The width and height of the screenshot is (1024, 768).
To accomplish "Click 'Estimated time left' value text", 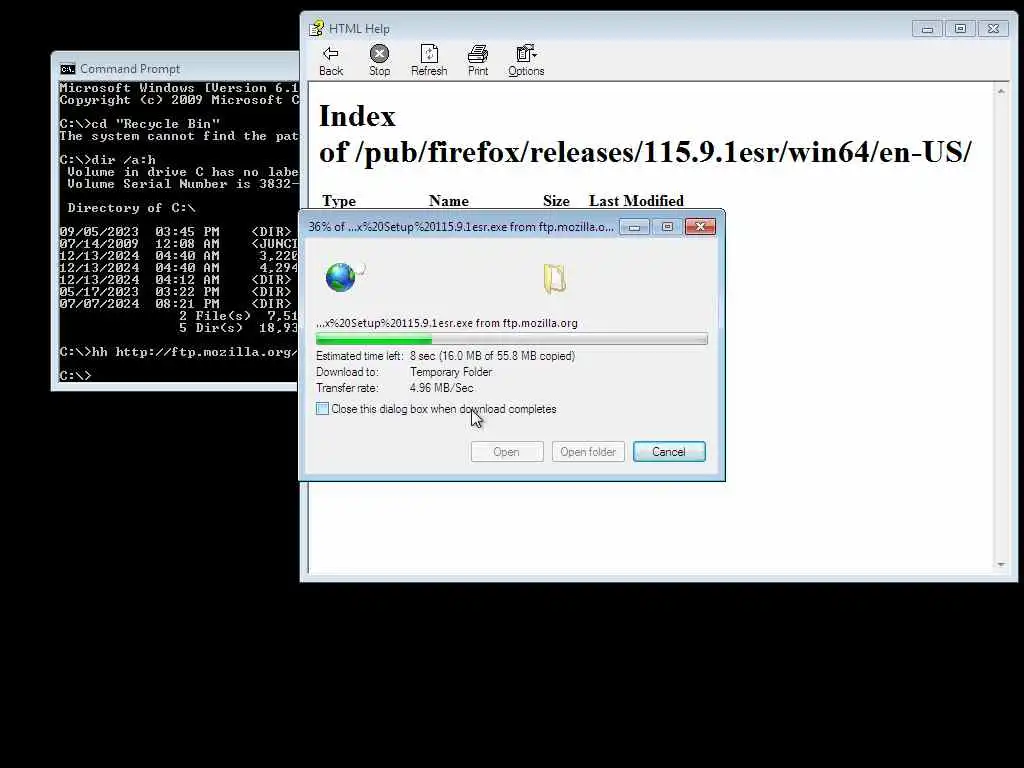I will tap(492, 356).
